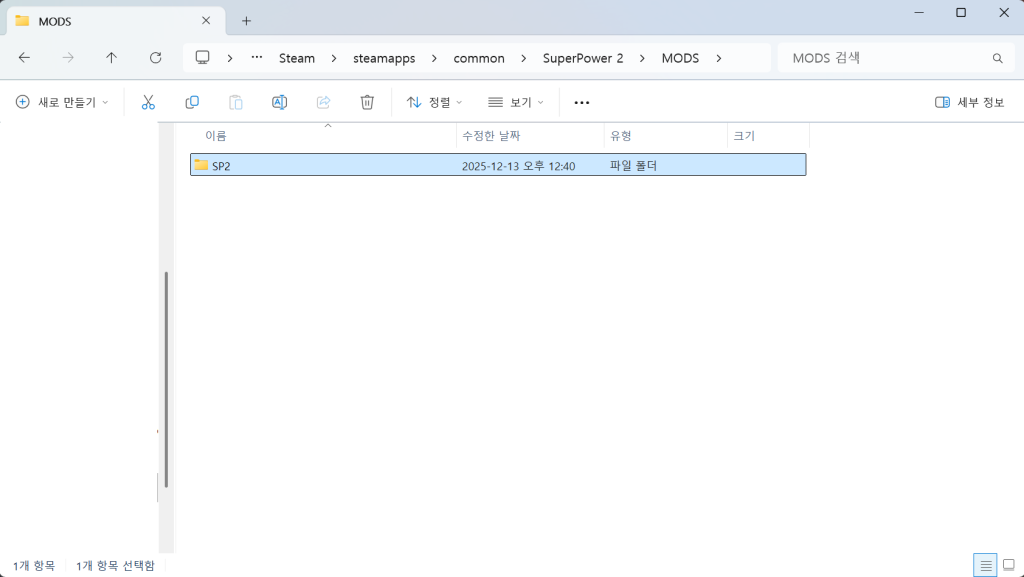
Task: Click the Copy icon in toolbar
Action: (192, 102)
